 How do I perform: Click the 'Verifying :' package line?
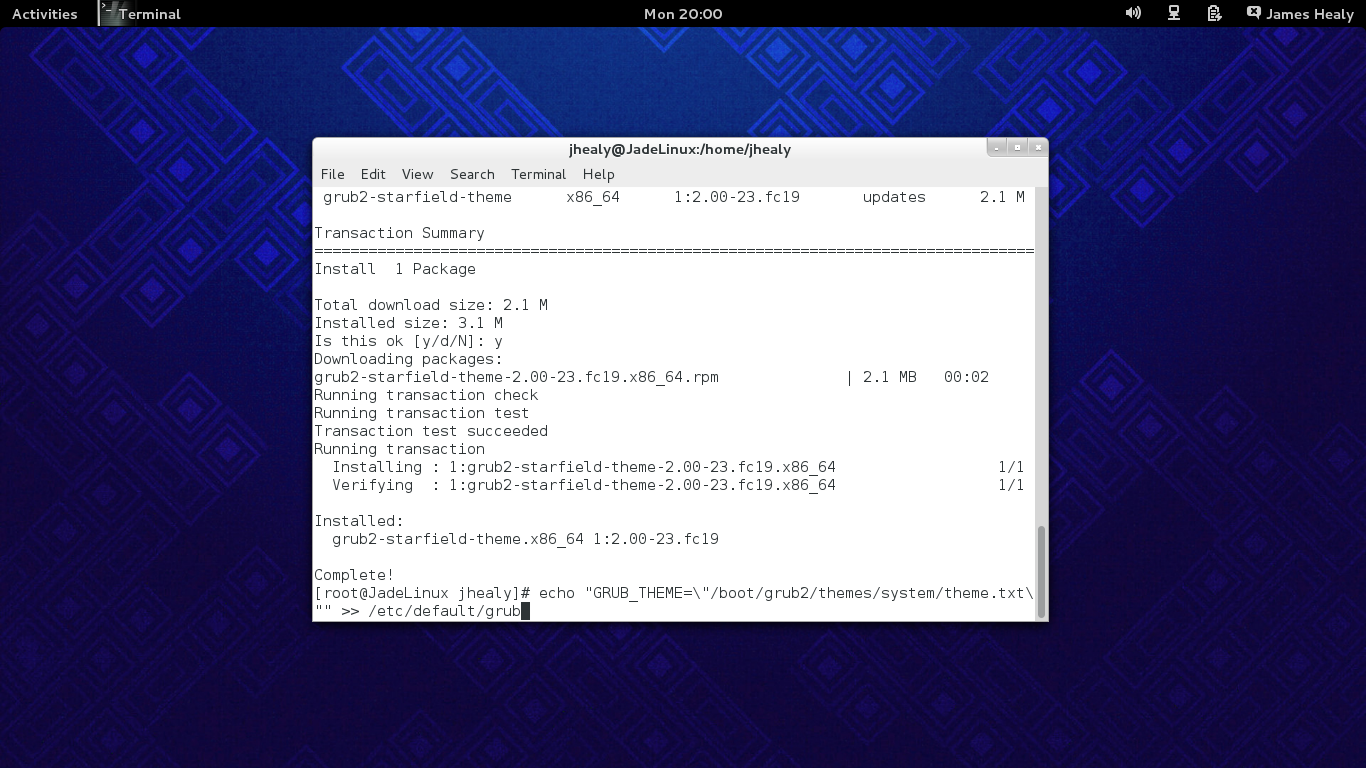[x=678, y=485]
